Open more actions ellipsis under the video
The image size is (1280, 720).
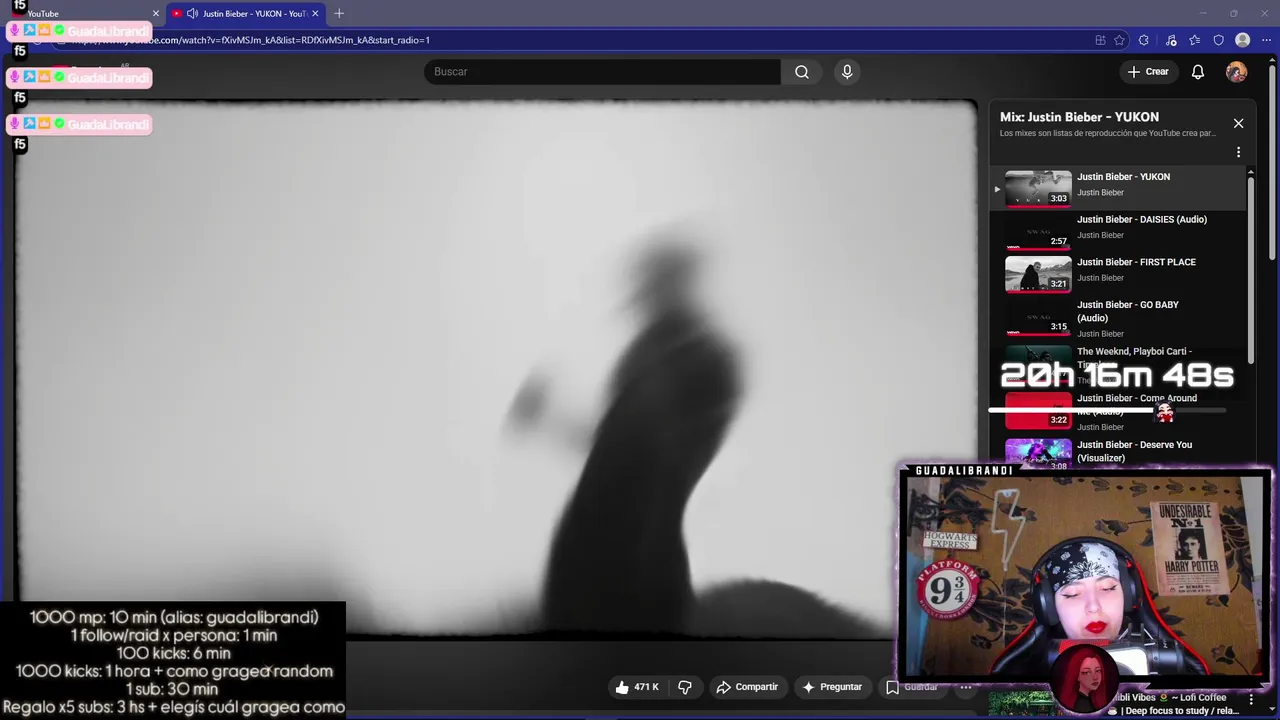click(x=965, y=687)
